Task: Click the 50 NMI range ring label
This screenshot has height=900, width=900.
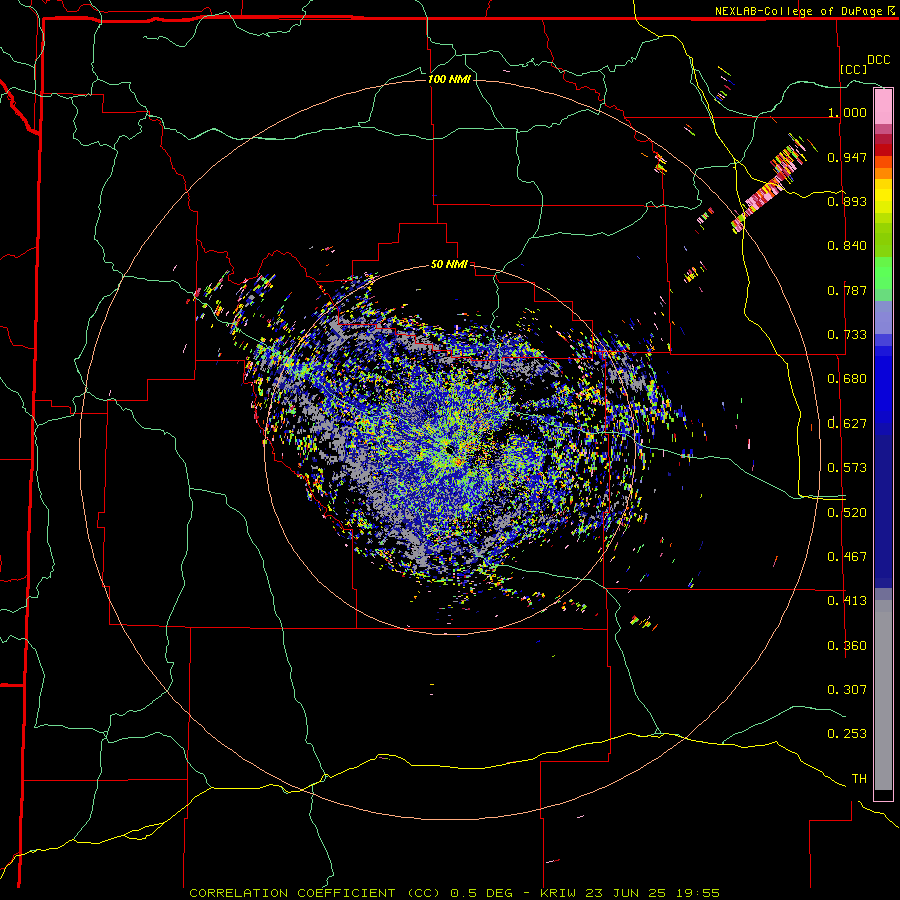Action: 449,264
